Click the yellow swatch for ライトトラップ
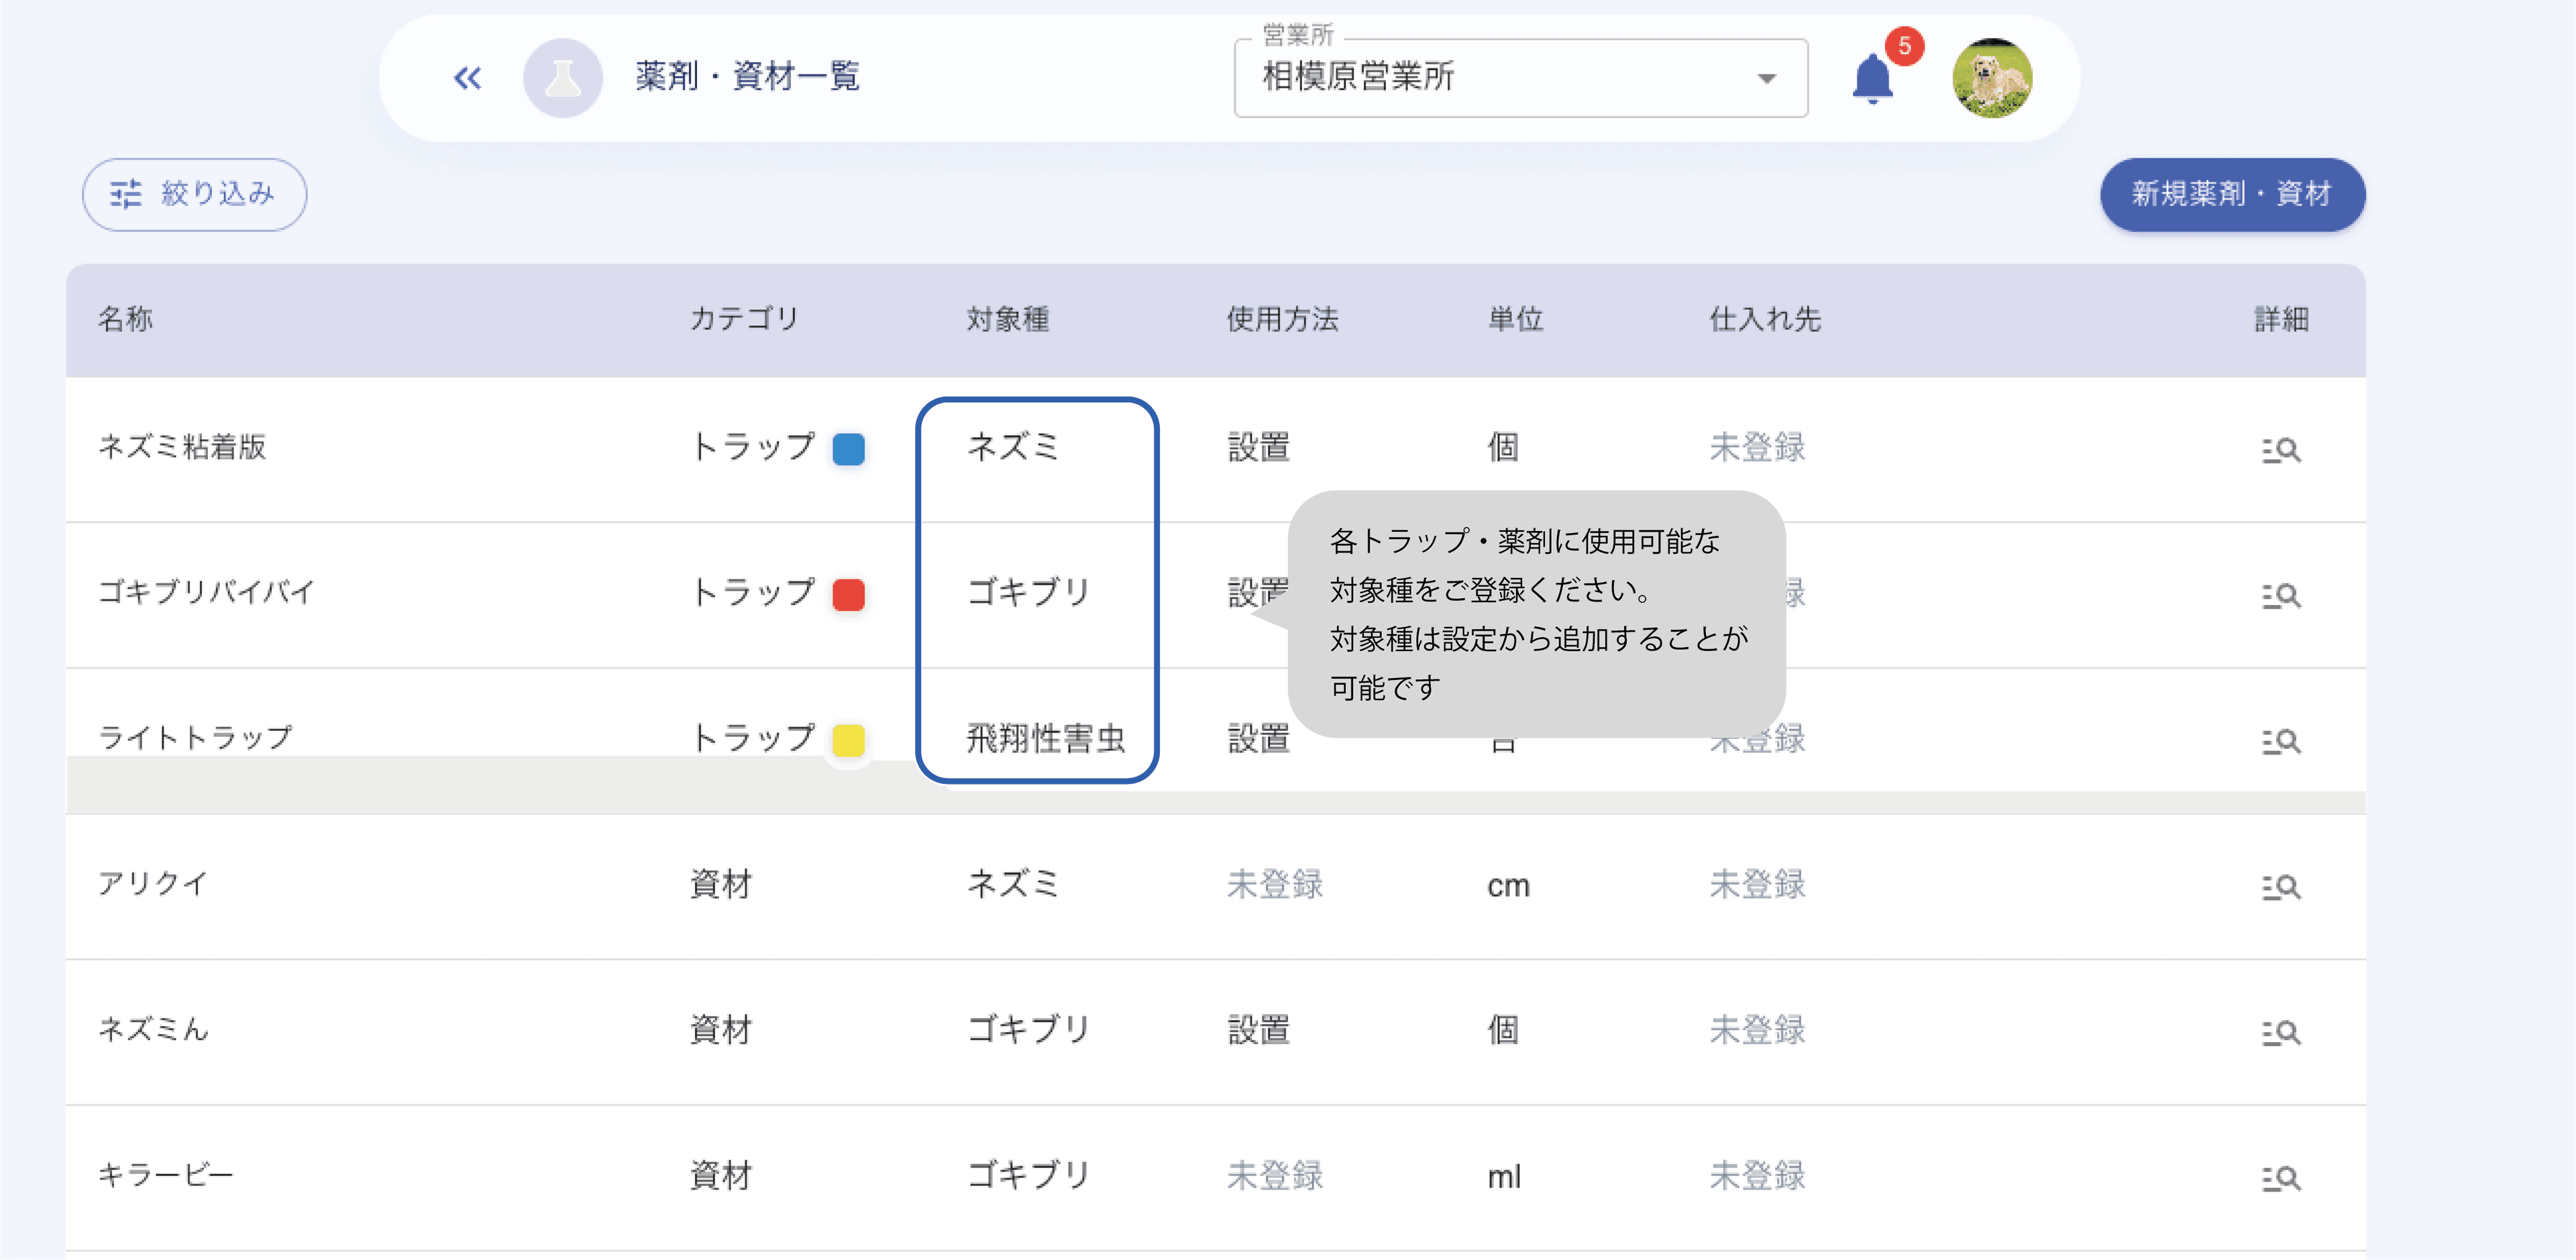Viewport: 2576px width, 1260px height. click(848, 740)
